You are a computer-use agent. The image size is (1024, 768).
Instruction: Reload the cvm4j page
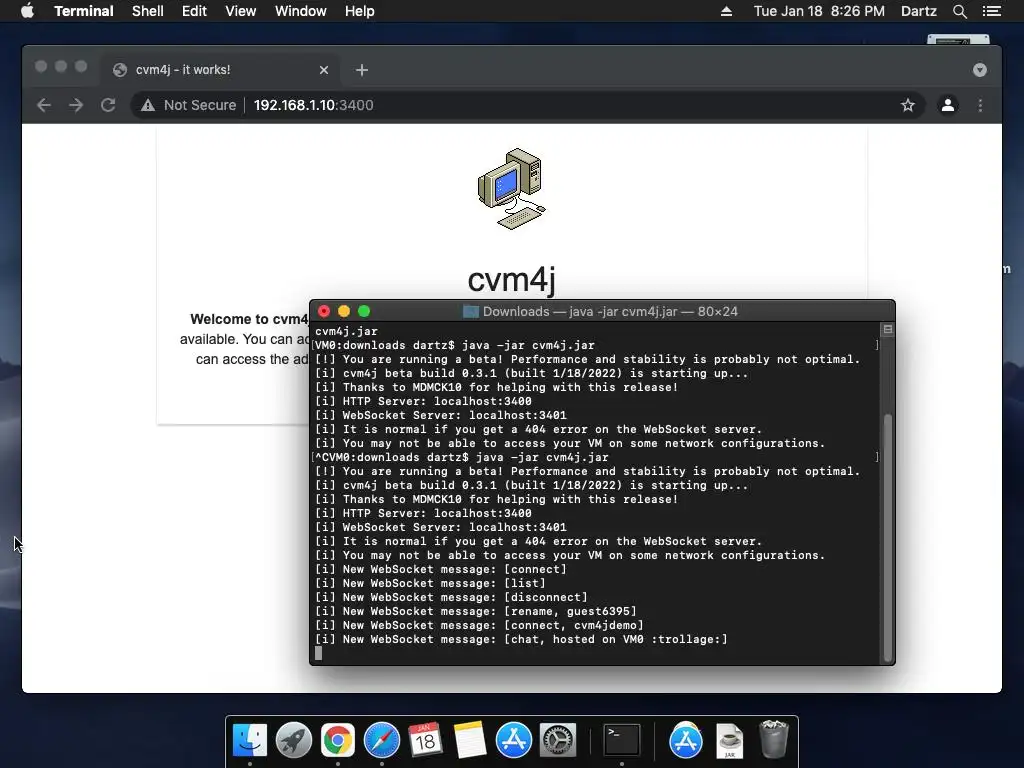(108, 105)
